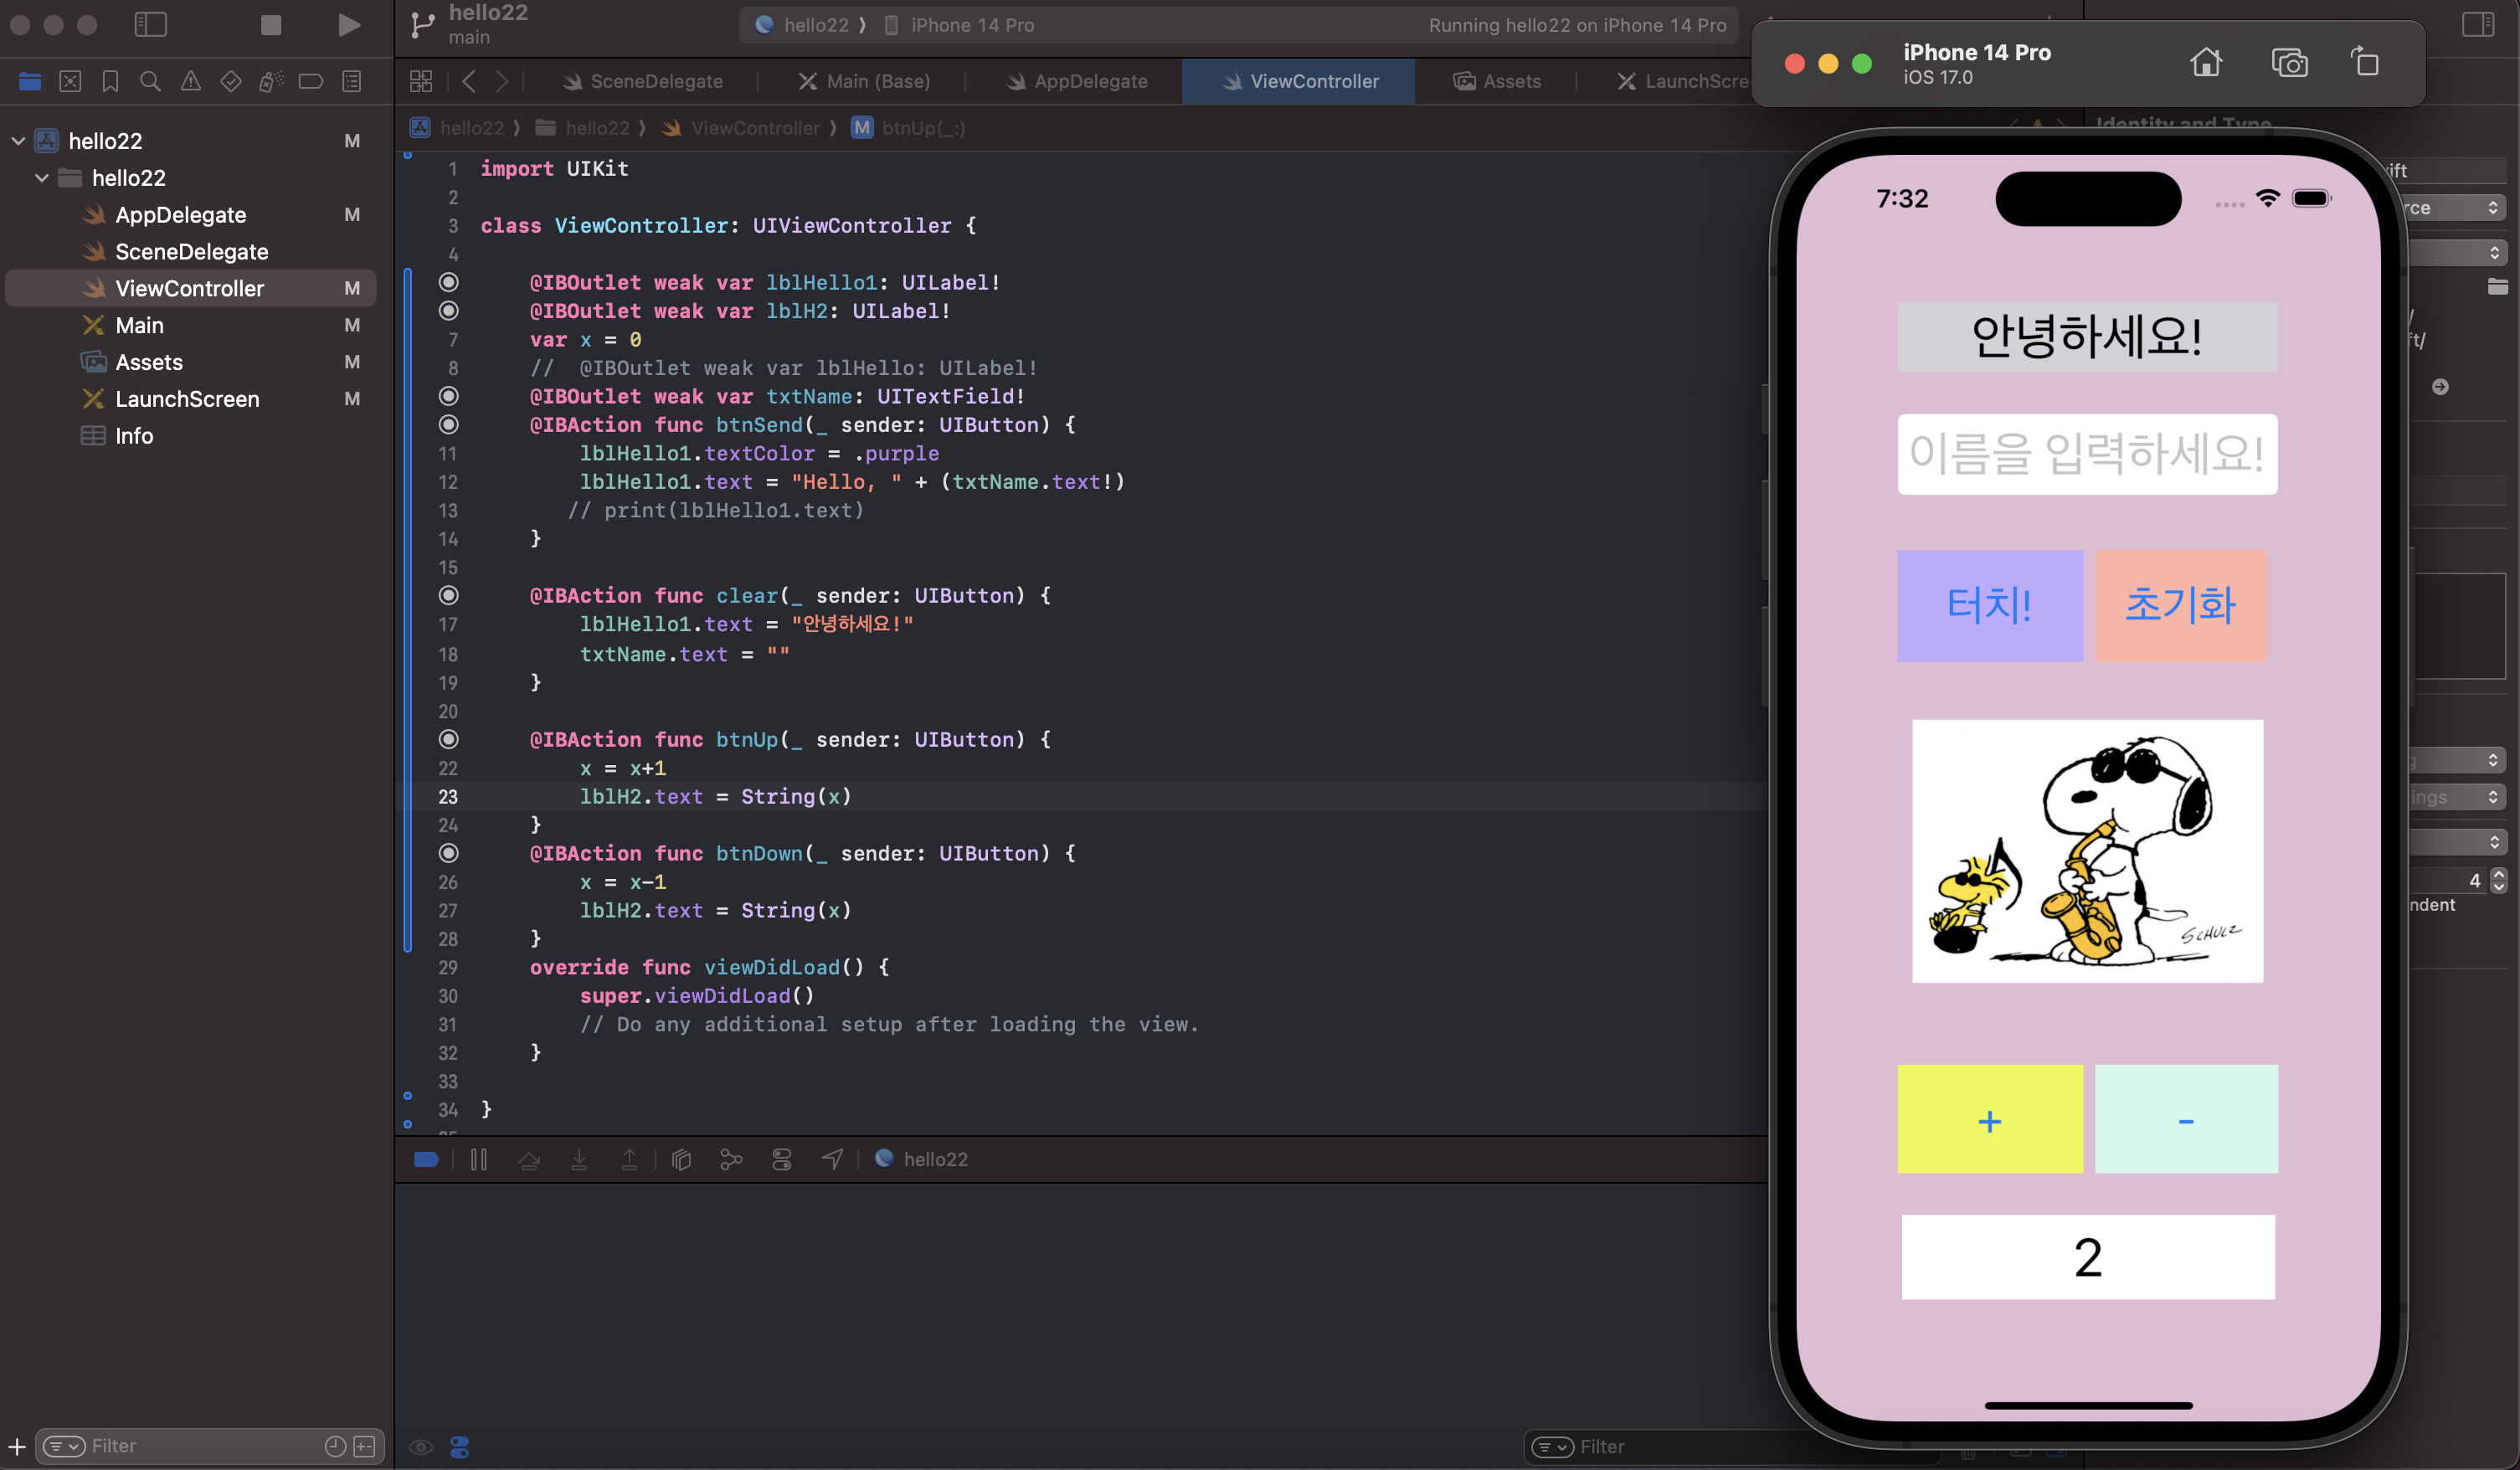Click the Pause program execution button
This screenshot has height=1470, width=2520.
click(479, 1159)
